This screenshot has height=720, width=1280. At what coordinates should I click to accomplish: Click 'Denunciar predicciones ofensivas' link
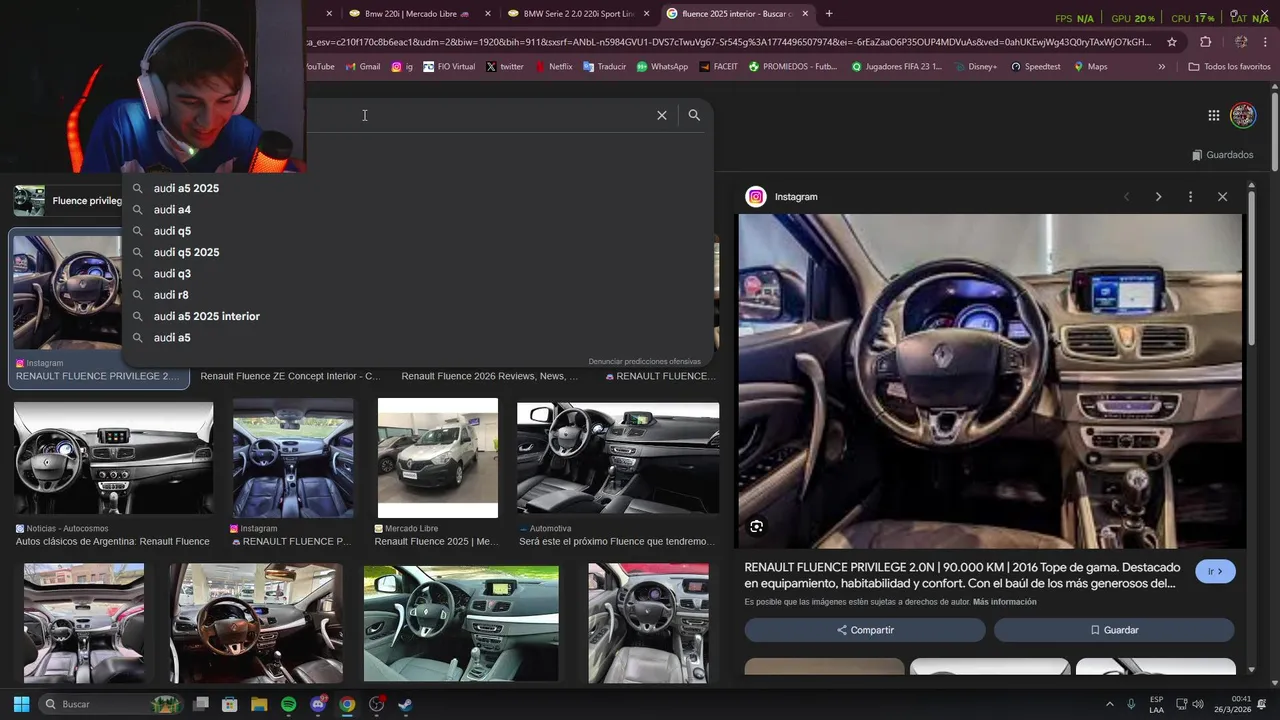[644, 361]
